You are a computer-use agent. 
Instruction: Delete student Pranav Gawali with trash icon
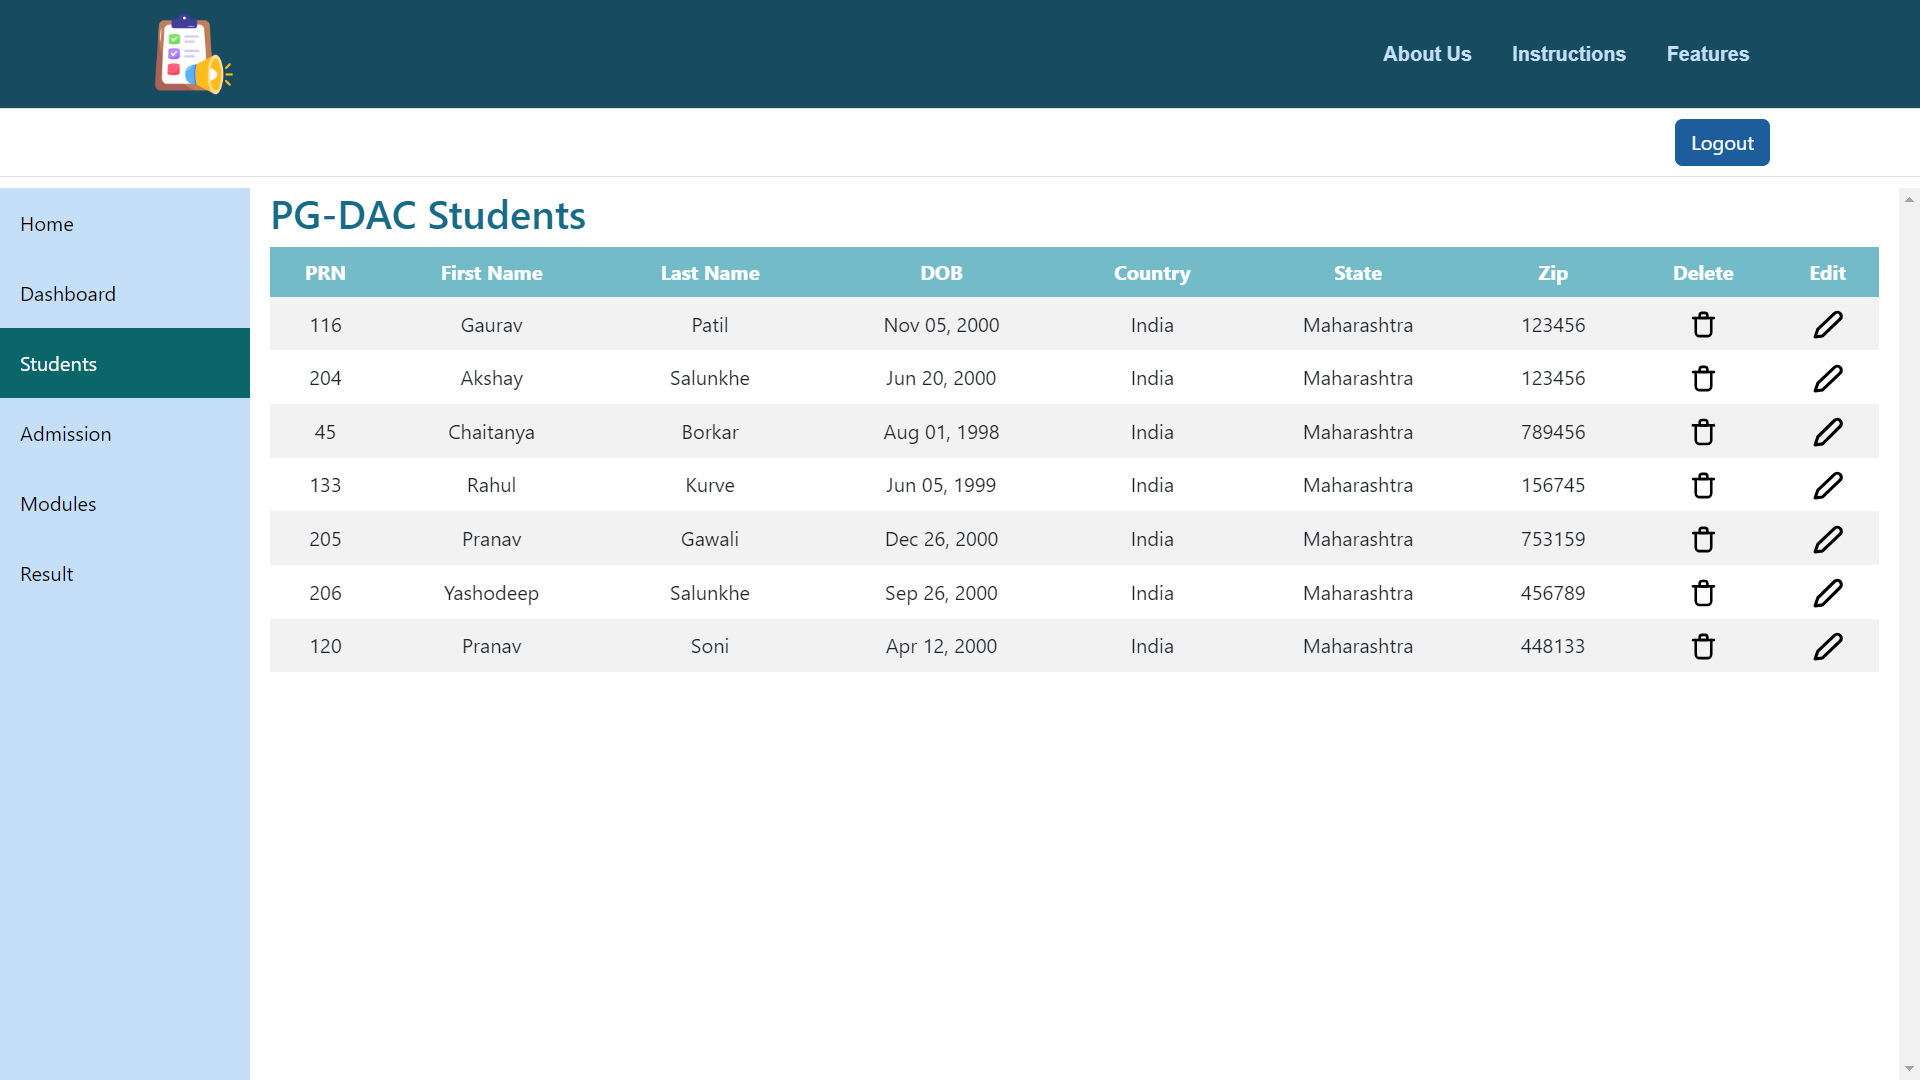tap(1703, 540)
